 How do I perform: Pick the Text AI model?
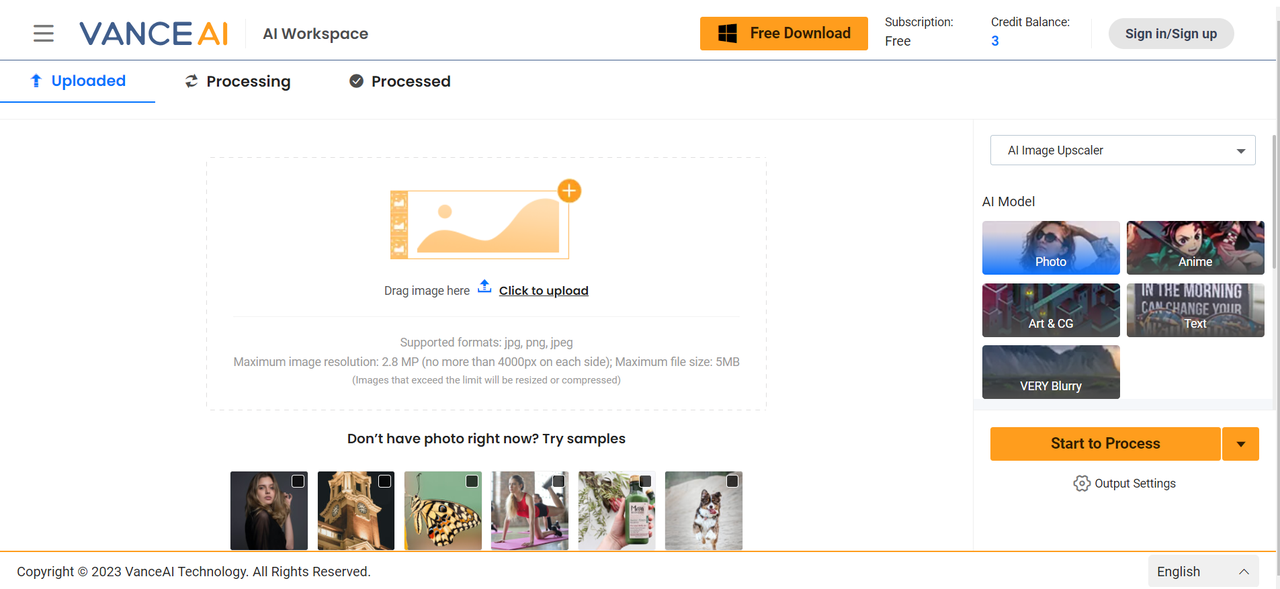point(1195,310)
